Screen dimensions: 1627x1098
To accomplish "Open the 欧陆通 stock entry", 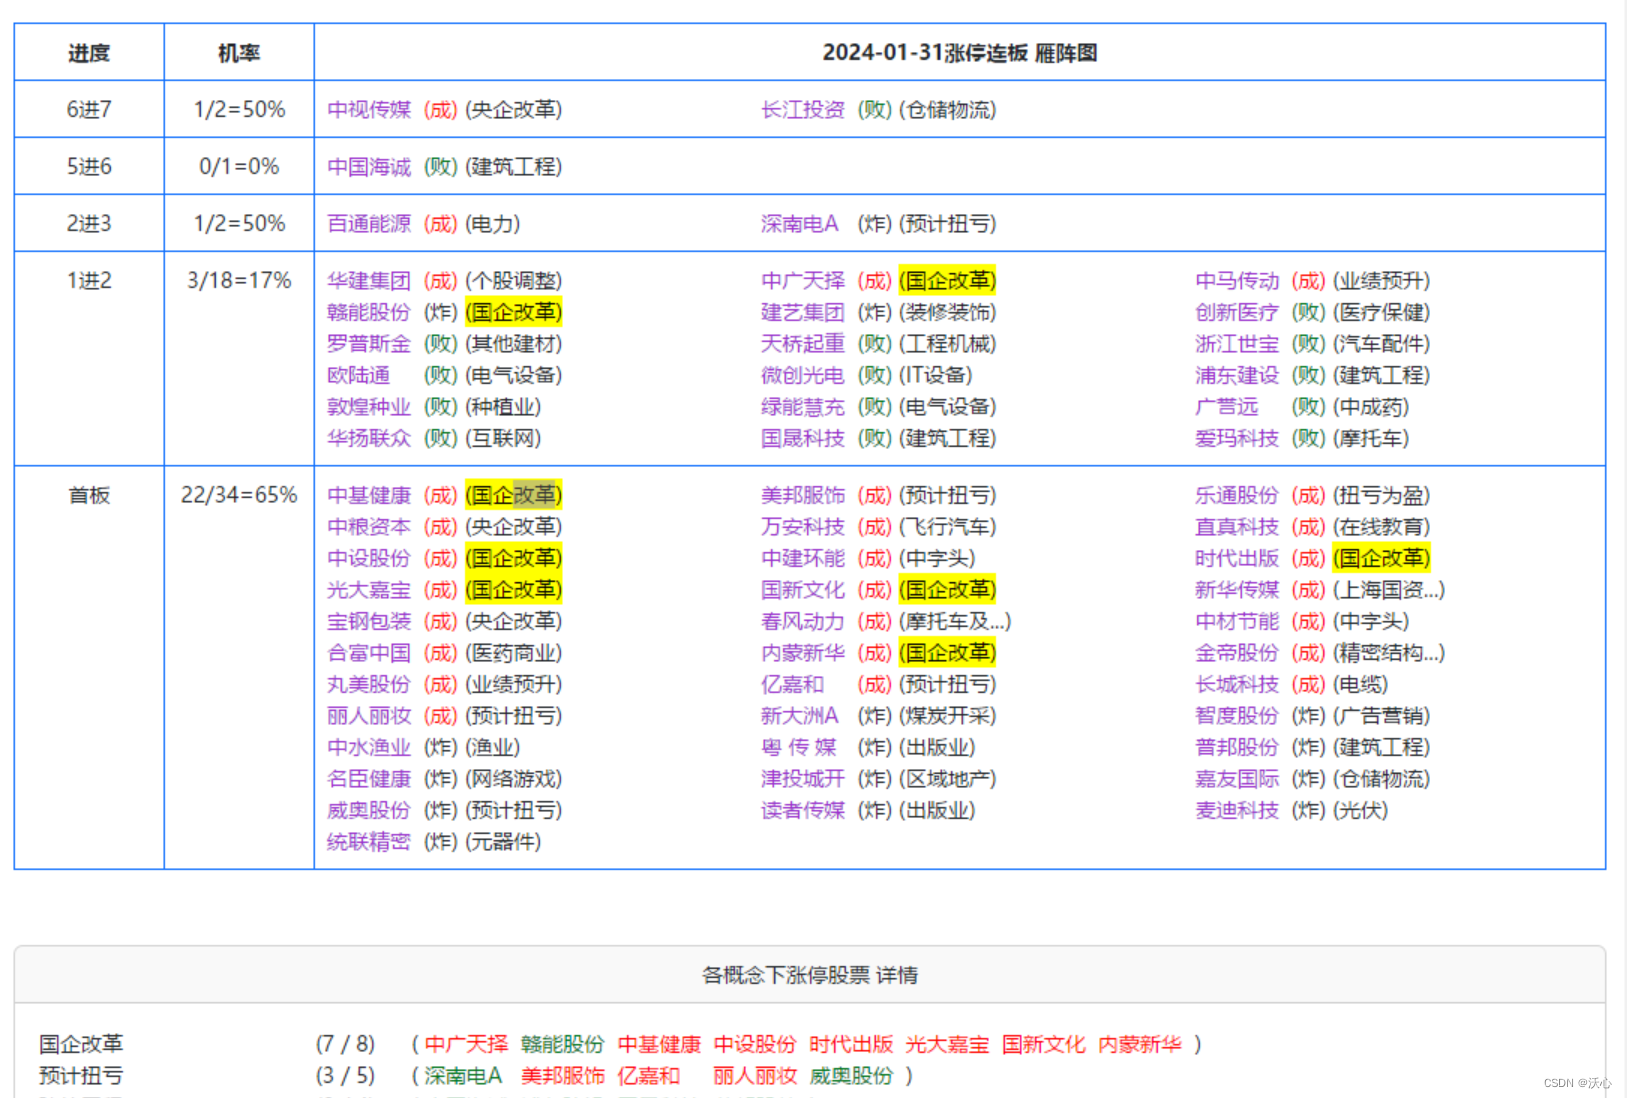I will pos(359,375).
